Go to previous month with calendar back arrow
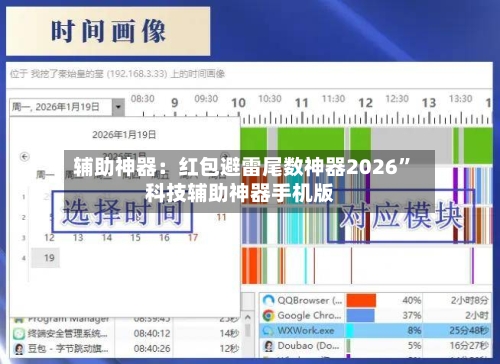This screenshot has height=364, width=500. click(x=24, y=156)
